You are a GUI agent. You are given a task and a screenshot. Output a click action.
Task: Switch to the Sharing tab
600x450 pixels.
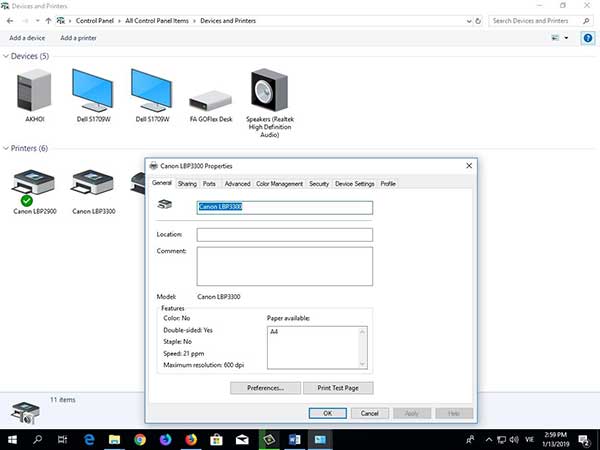point(187,184)
